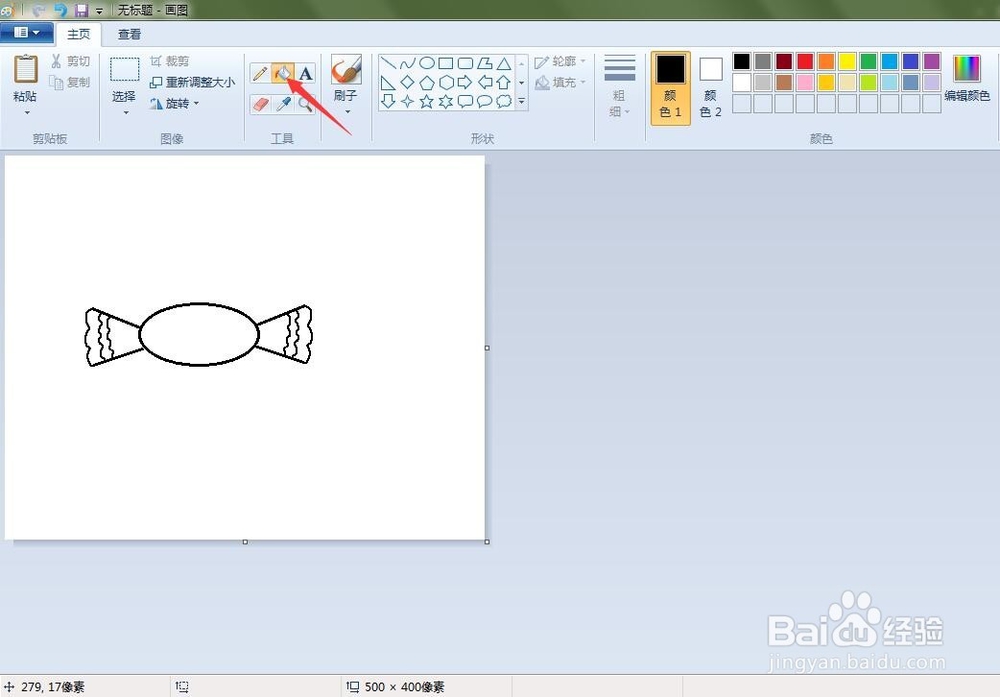Image resolution: width=1000 pixels, height=697 pixels.
Task: Select the Four-point star shape
Action: tap(408, 101)
